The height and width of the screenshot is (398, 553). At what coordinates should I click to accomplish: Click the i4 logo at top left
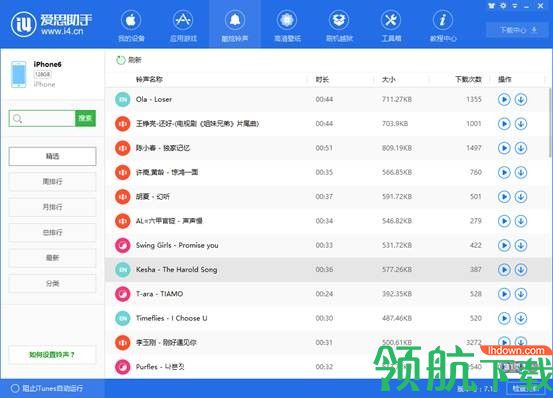(x=23, y=24)
